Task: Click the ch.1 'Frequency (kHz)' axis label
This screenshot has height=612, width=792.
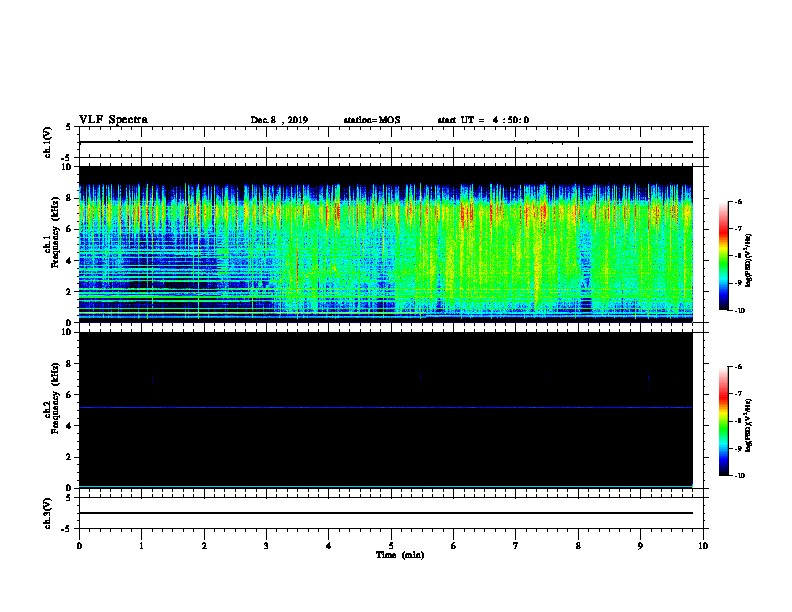Action: [x=56, y=233]
